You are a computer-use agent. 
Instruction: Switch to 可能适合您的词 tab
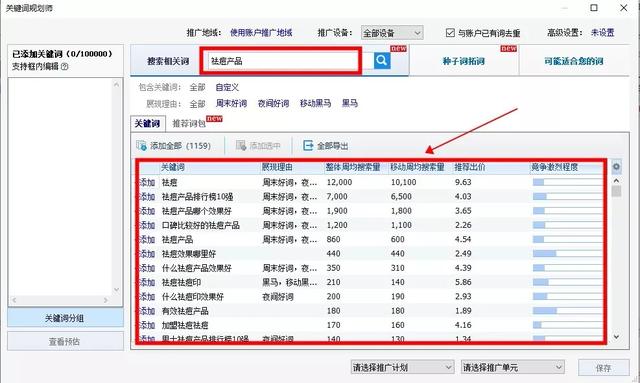573,61
